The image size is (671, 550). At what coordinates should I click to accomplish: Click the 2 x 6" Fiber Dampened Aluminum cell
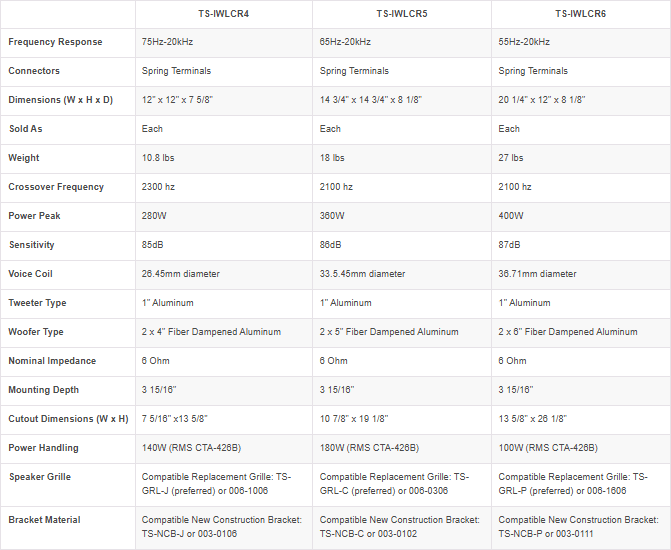point(567,332)
